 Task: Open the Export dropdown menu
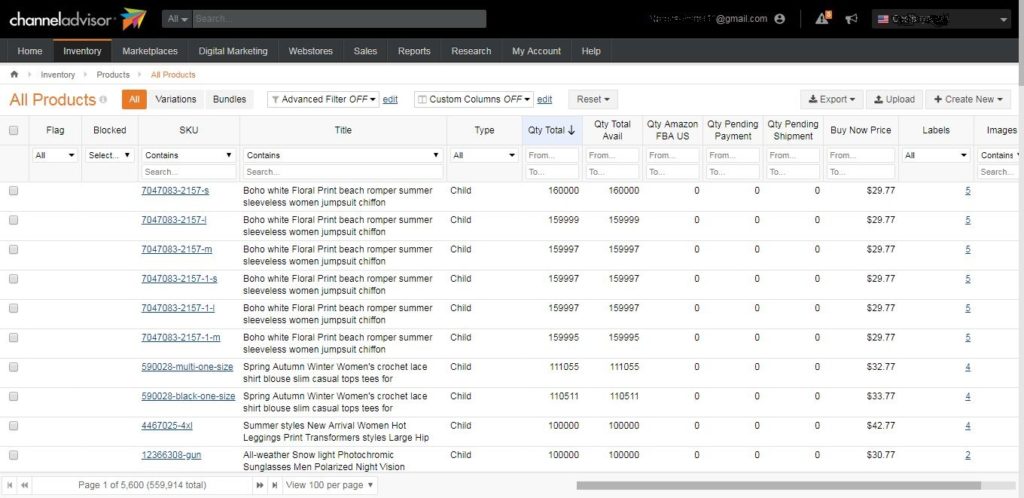[x=833, y=100]
